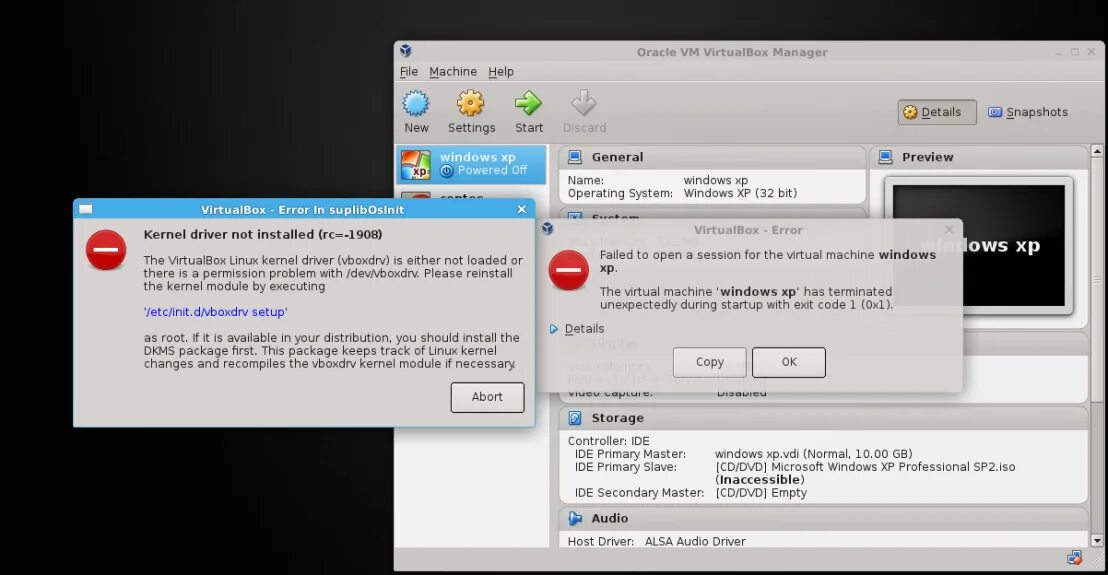Click the '(Inaccessible)' text in Storage
Image resolution: width=1108 pixels, height=575 pixels.
coord(760,480)
